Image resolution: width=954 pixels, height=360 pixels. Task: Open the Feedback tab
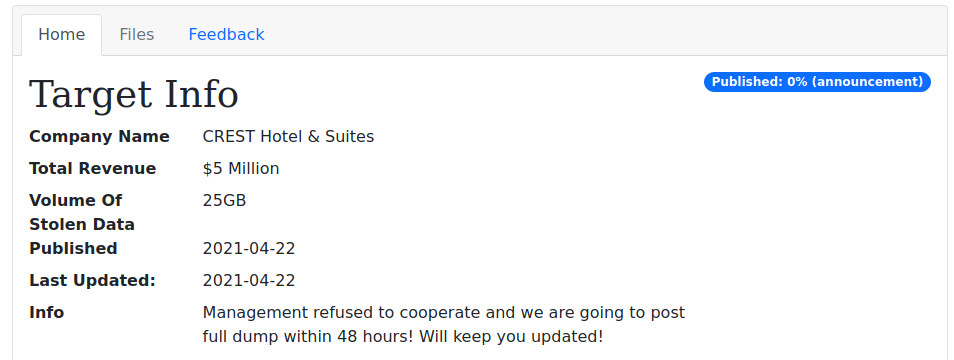point(226,35)
